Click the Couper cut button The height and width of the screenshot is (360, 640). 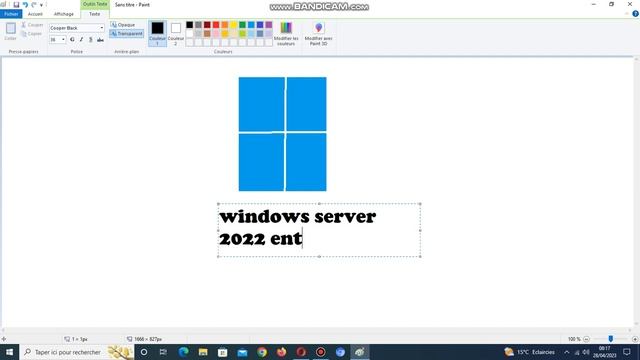tap(32, 25)
